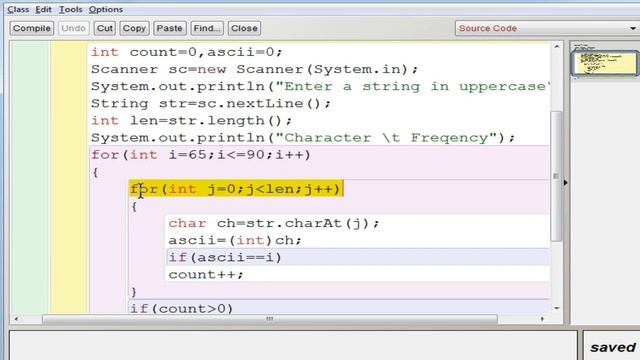
Task: Open the Edit menu
Action: tap(43, 9)
